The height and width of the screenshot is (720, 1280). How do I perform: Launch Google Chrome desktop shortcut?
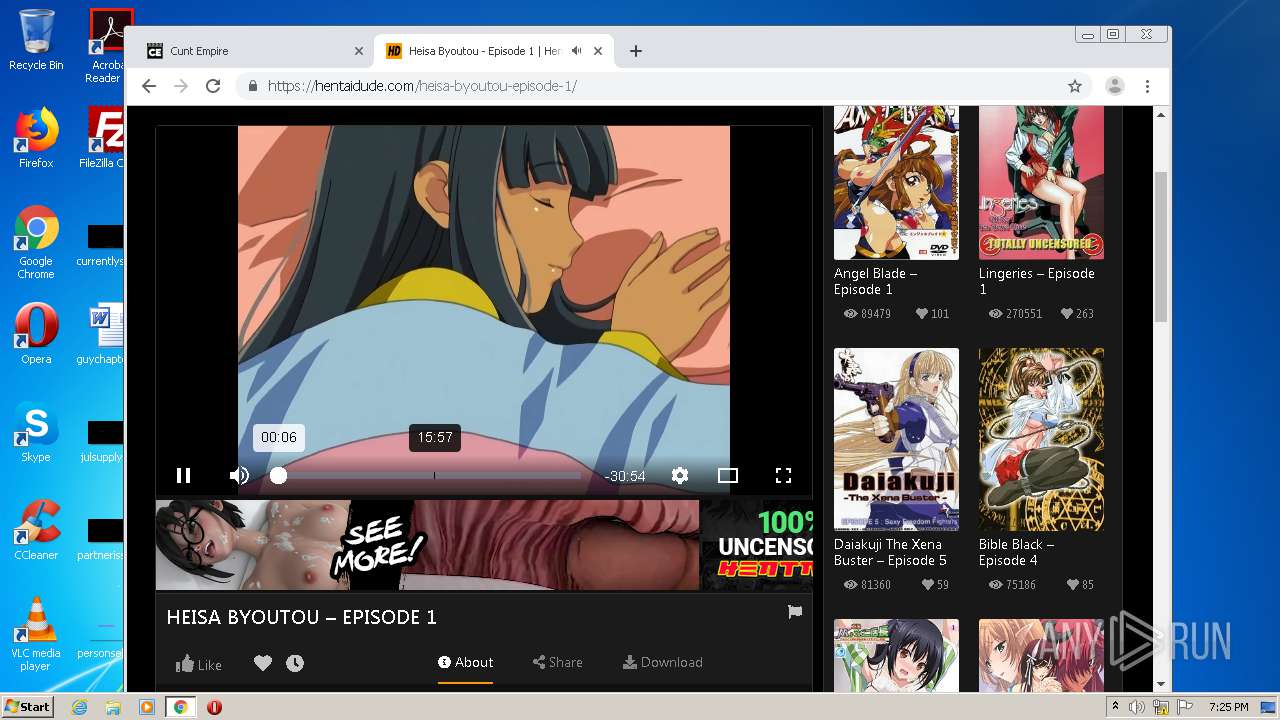(36, 243)
